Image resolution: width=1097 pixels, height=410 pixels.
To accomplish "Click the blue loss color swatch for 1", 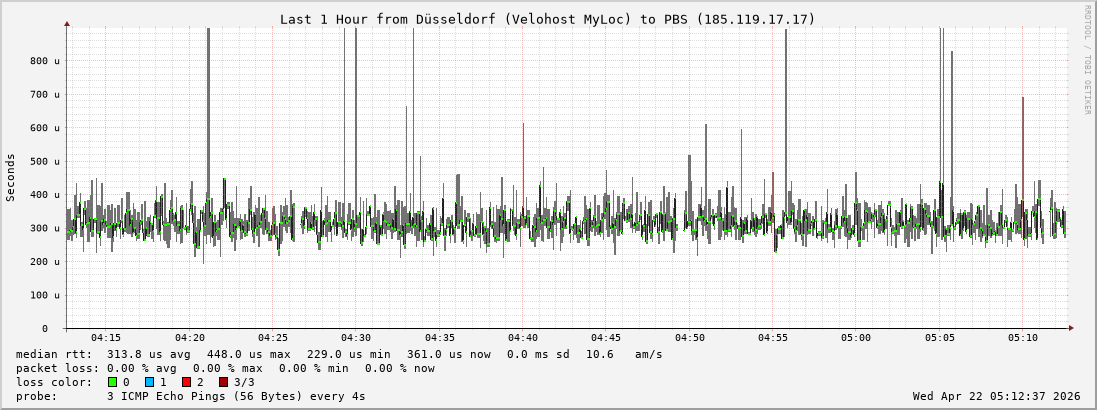I will 149,382.
